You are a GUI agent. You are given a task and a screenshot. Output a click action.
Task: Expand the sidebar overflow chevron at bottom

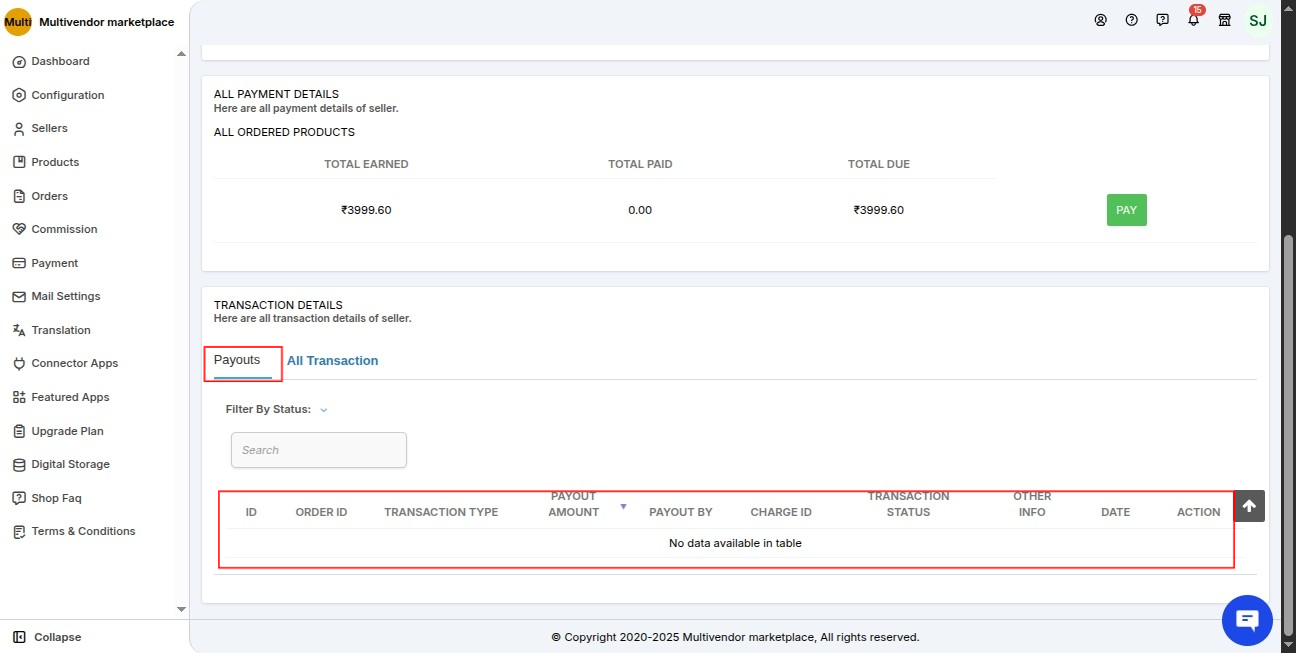(x=181, y=608)
